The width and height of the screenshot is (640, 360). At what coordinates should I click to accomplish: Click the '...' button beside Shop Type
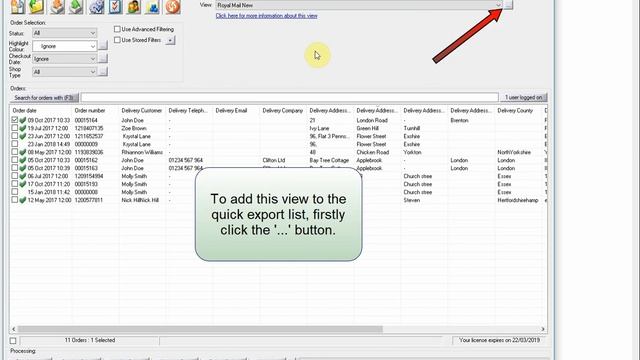click(103, 72)
